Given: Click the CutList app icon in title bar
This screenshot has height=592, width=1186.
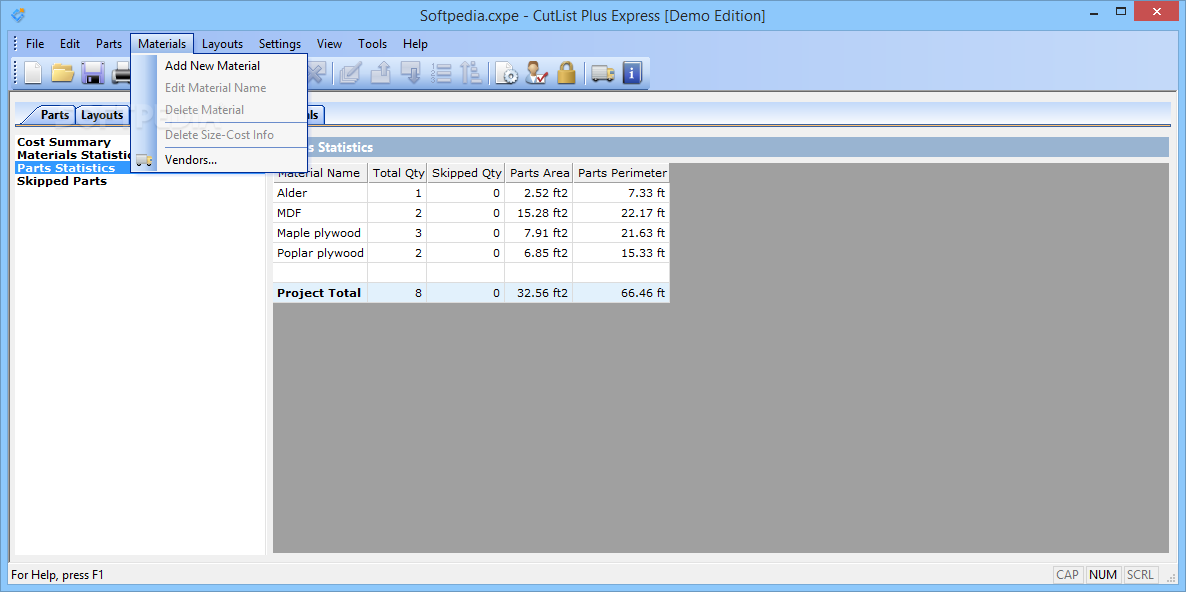Looking at the screenshot, I should [18, 14].
